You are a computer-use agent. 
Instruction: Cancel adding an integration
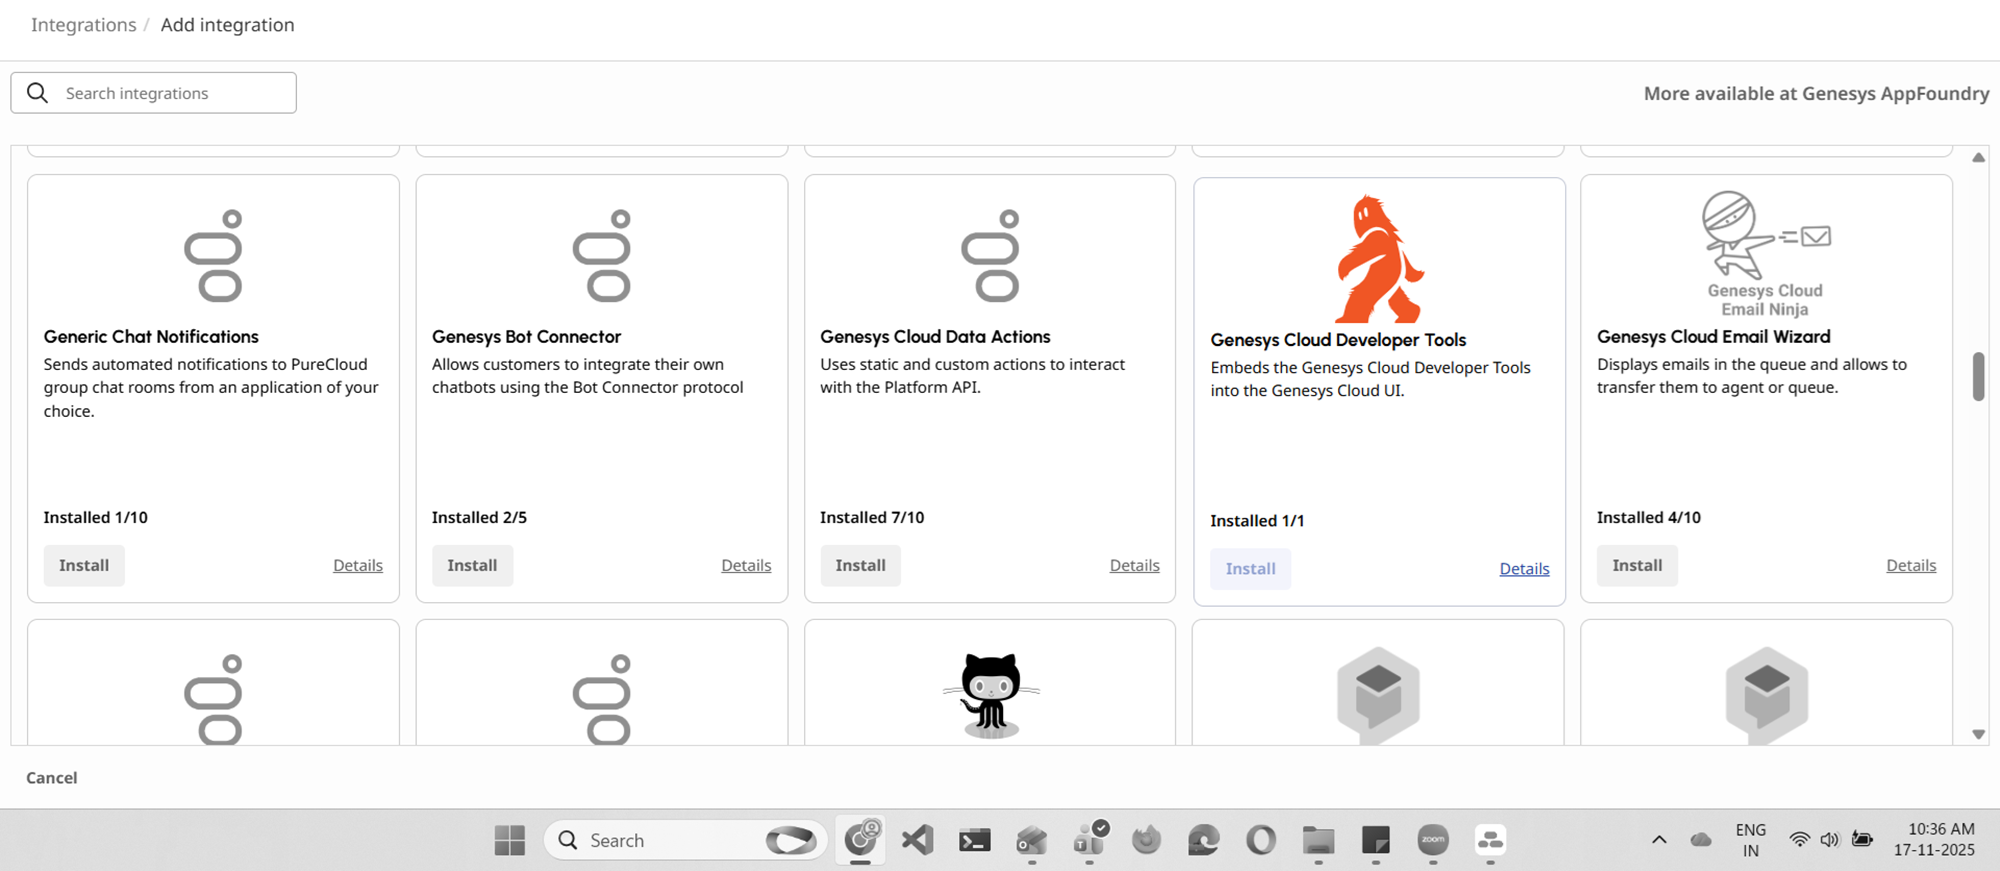click(x=52, y=778)
